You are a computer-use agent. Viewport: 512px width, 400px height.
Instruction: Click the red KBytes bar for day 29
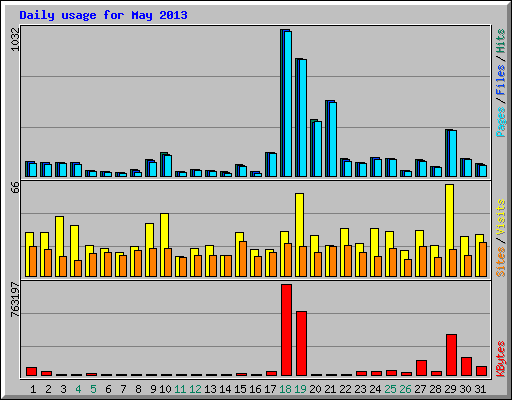point(451,355)
